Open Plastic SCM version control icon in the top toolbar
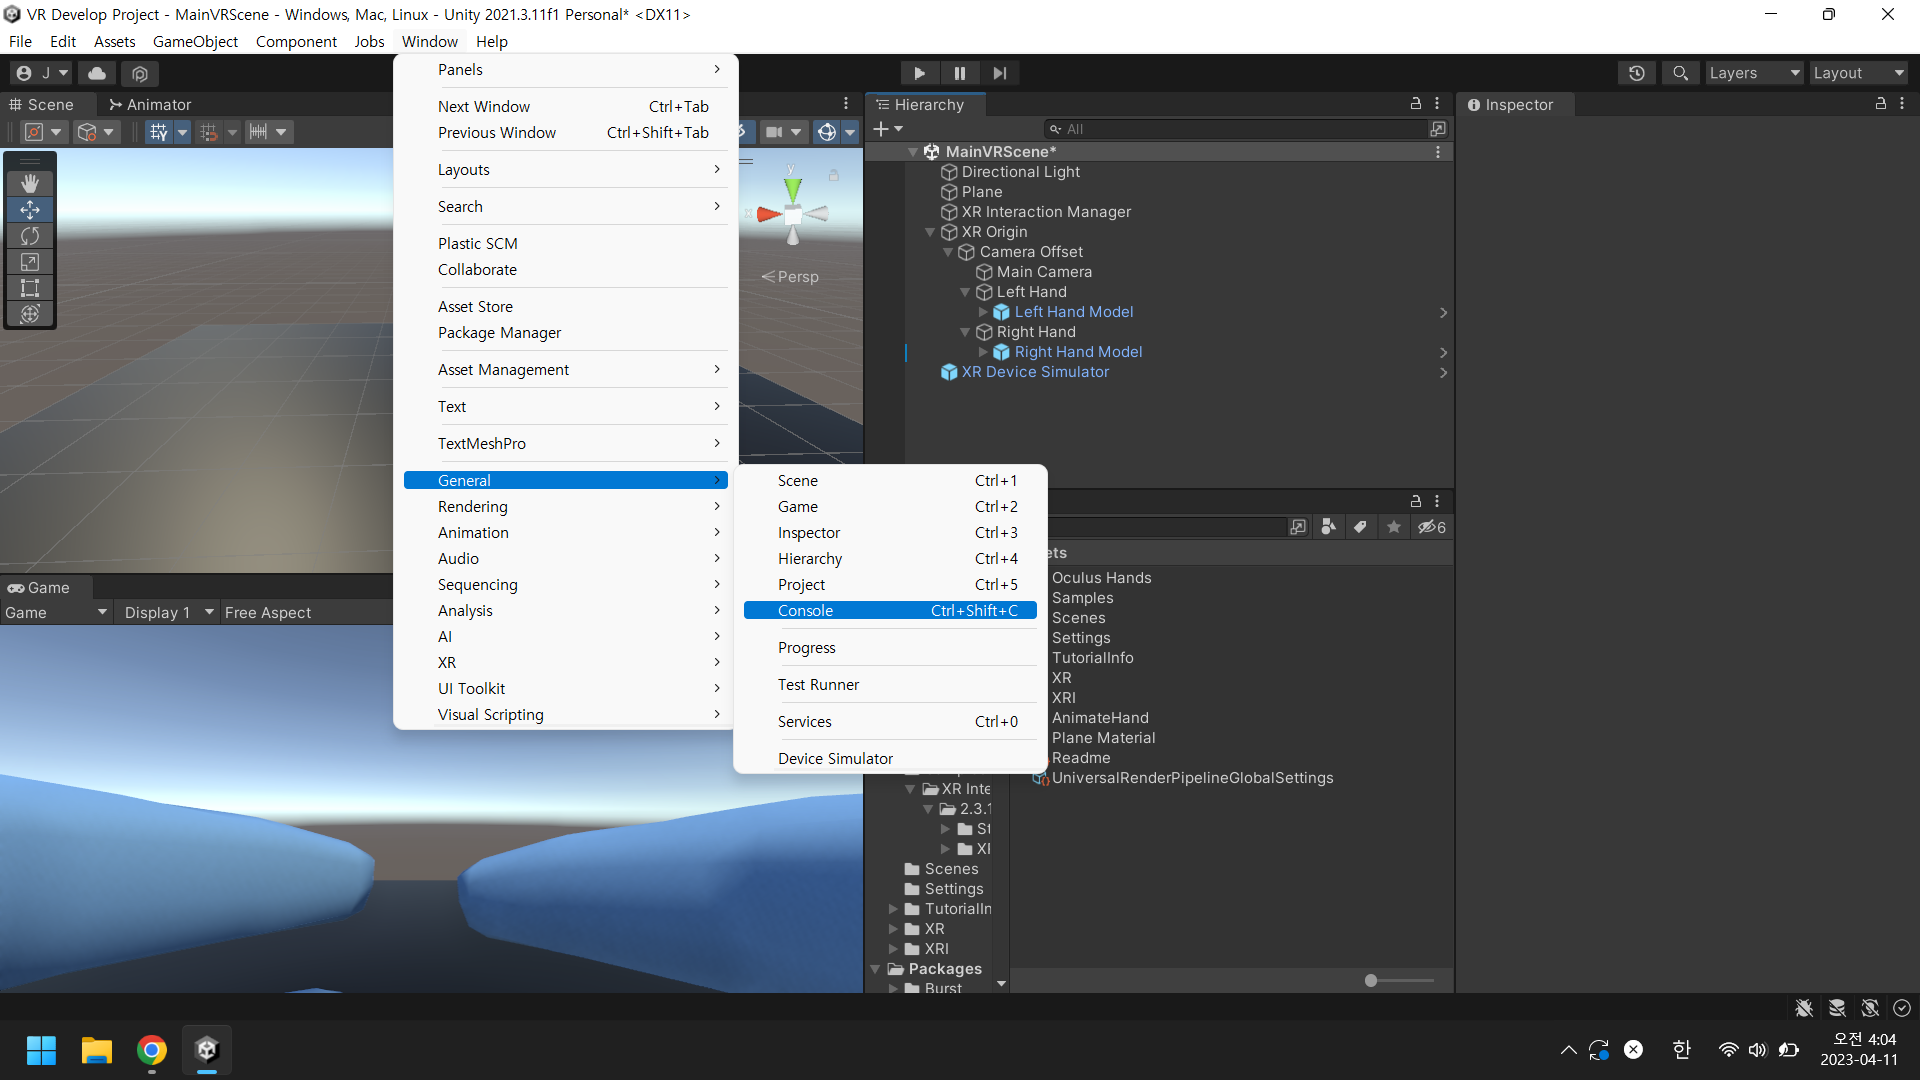 [x=140, y=73]
